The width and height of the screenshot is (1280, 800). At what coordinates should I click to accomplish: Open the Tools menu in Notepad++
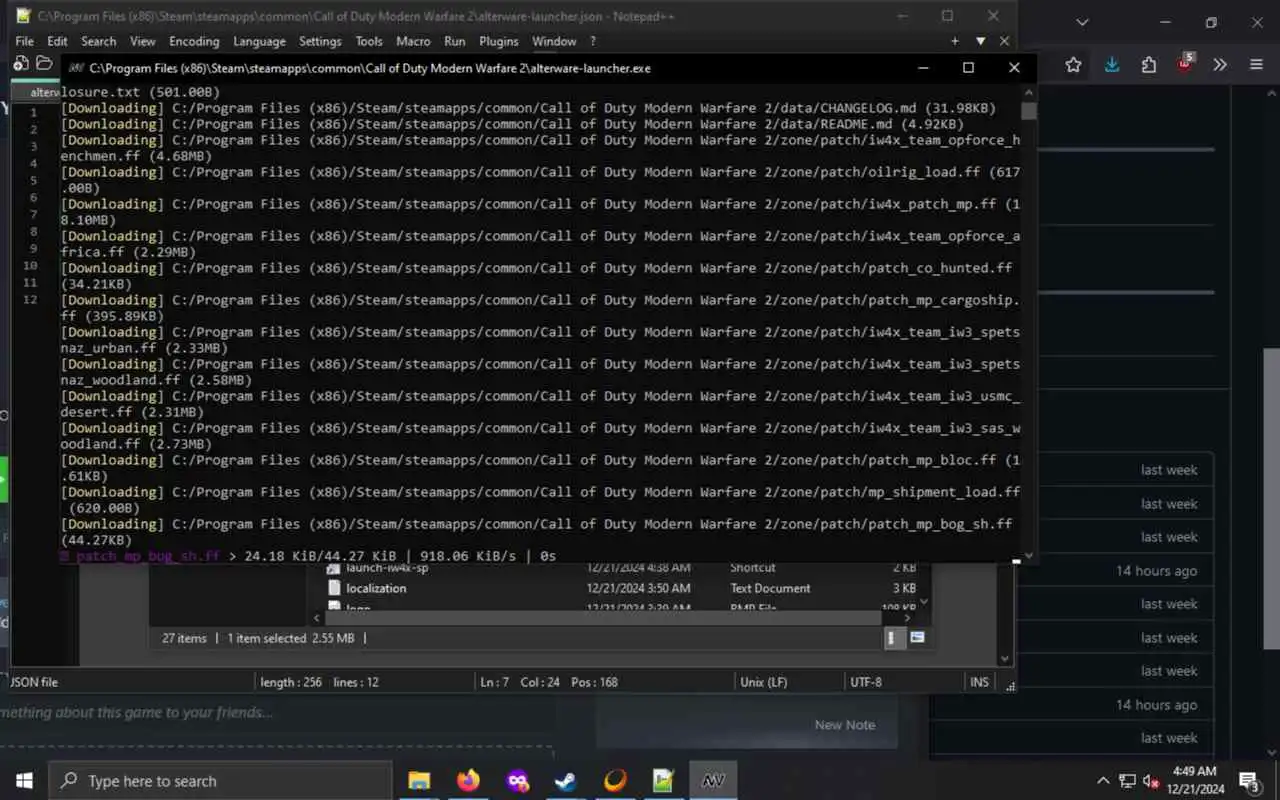pos(369,41)
